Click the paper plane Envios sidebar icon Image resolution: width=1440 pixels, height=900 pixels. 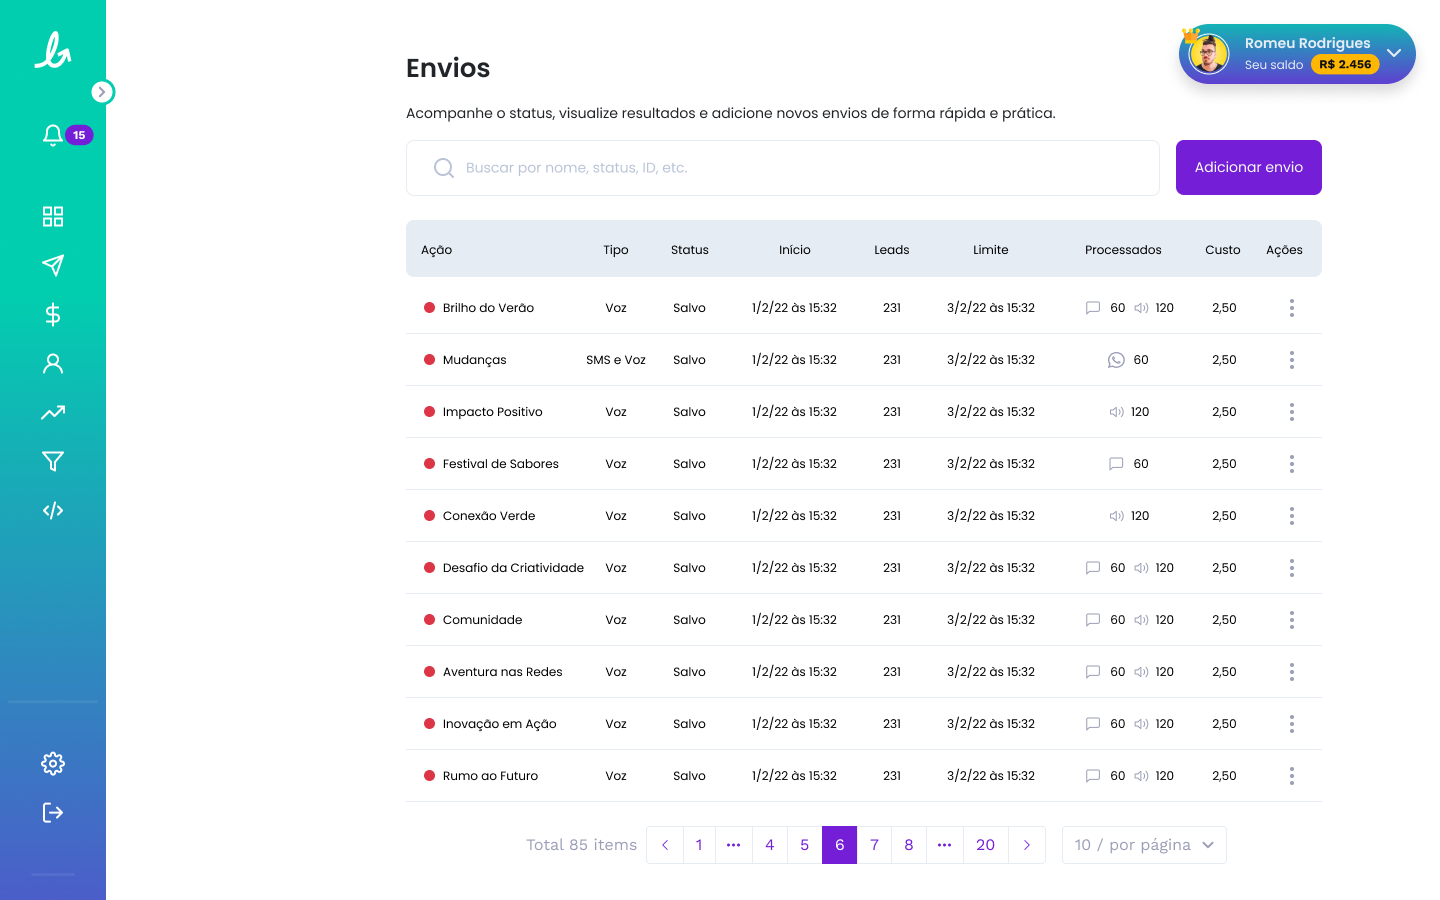click(x=53, y=265)
